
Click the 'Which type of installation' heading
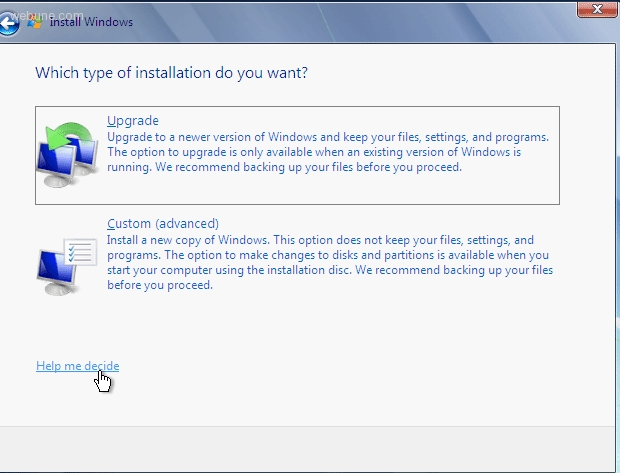(171, 73)
